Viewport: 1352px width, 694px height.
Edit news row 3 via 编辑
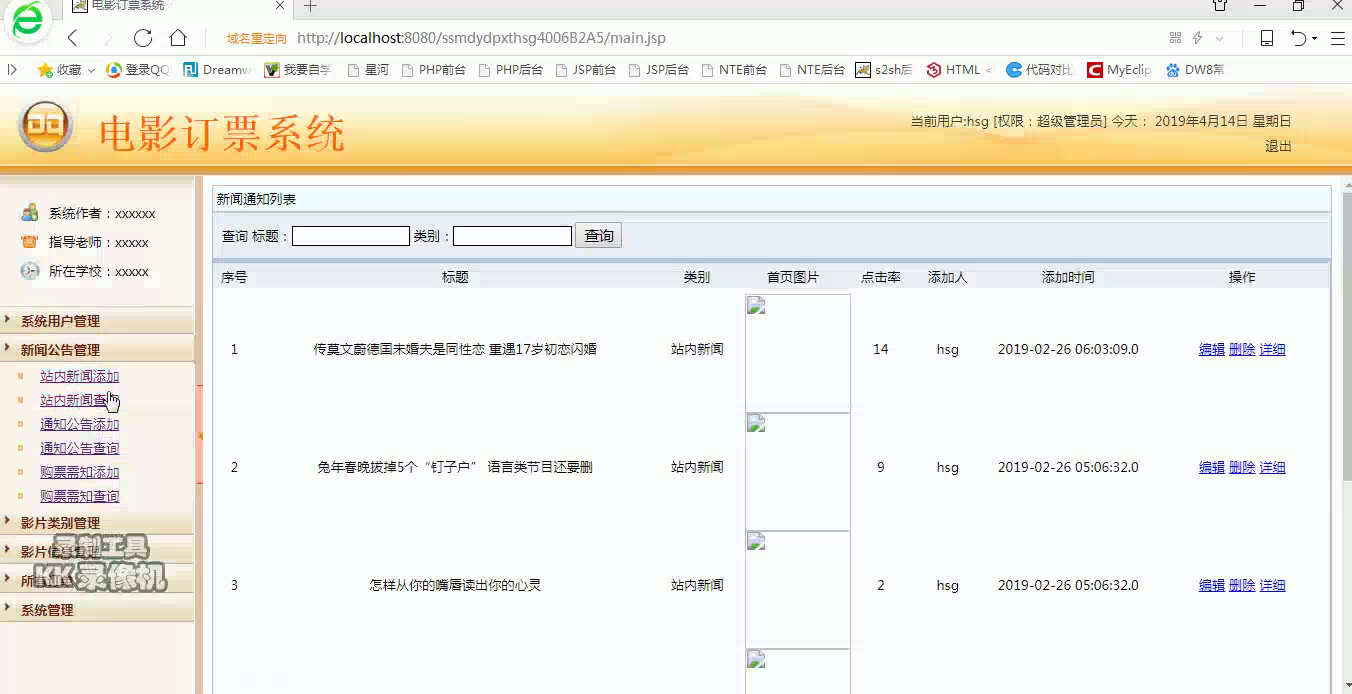click(x=1212, y=585)
